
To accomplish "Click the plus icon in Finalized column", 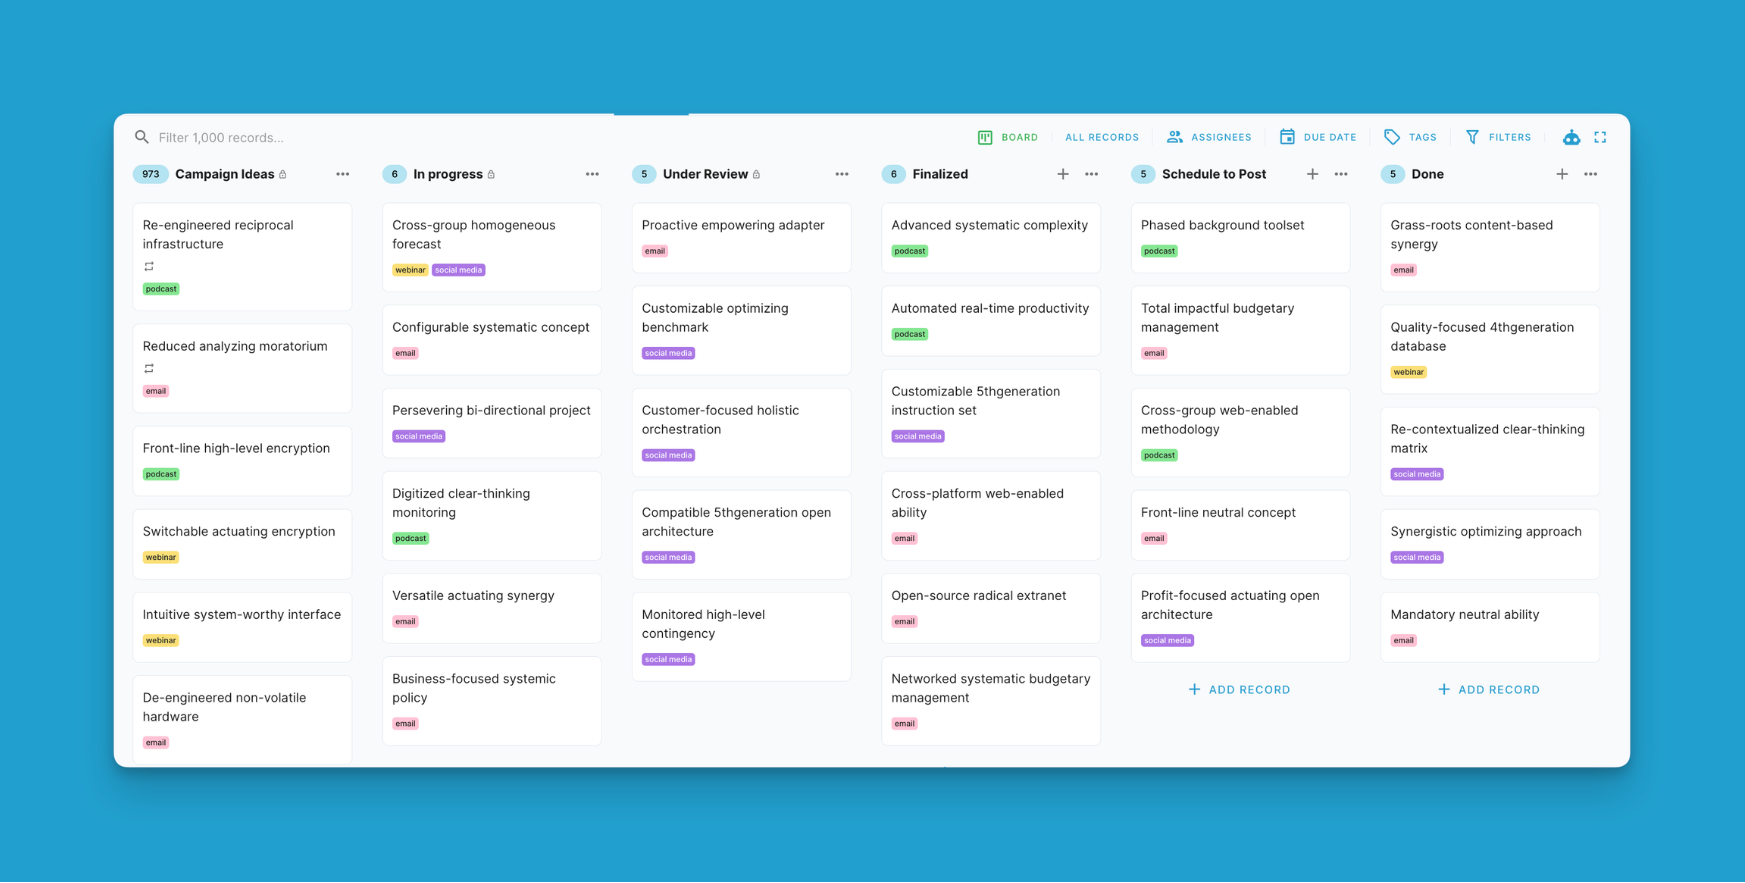I will point(1063,174).
